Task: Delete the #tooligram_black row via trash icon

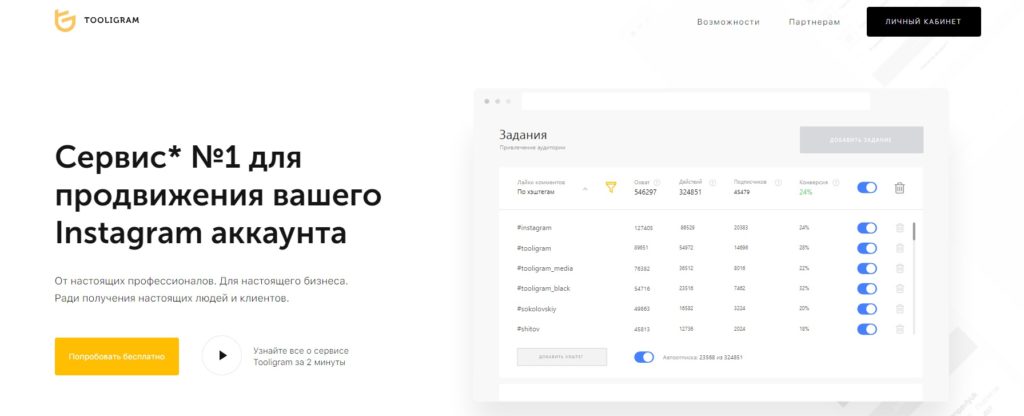Action: pyautogui.click(x=900, y=289)
